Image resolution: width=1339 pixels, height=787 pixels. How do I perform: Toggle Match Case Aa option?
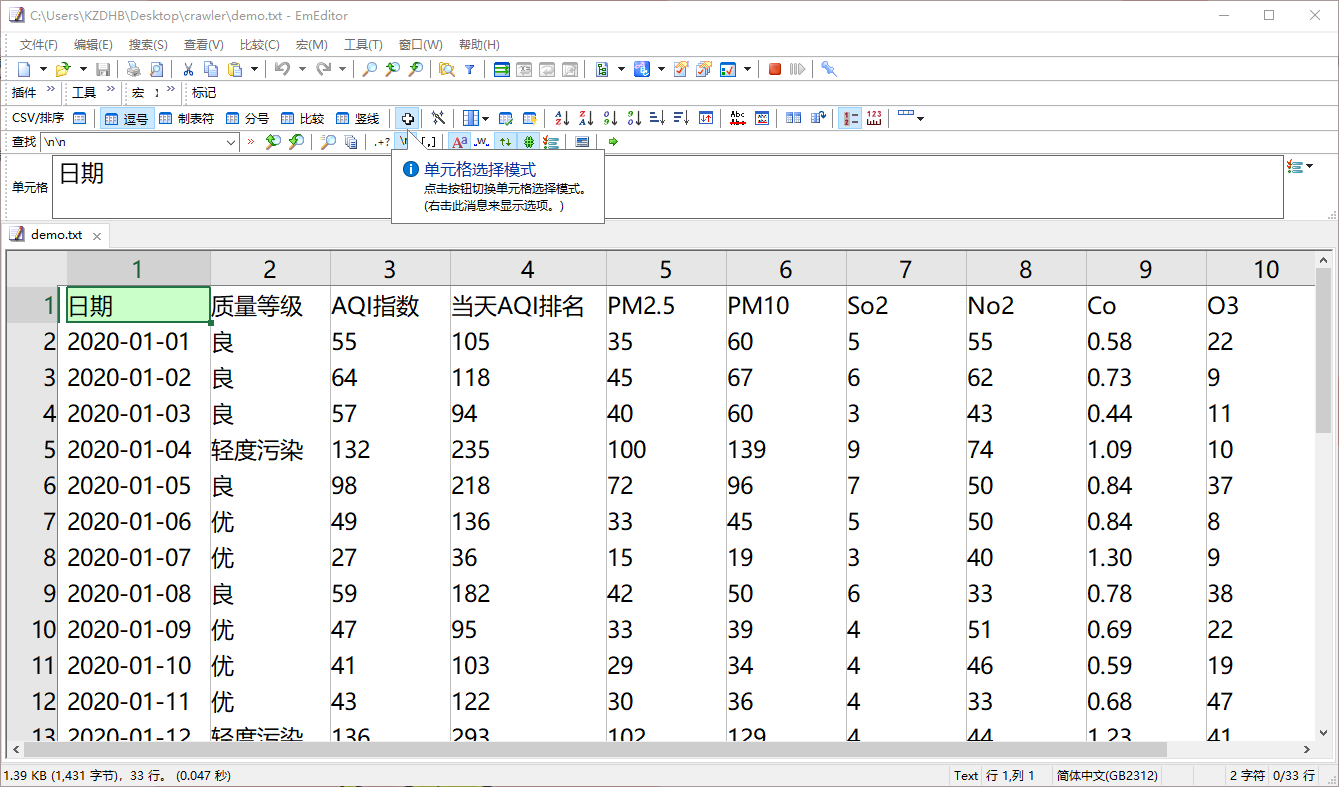459,142
